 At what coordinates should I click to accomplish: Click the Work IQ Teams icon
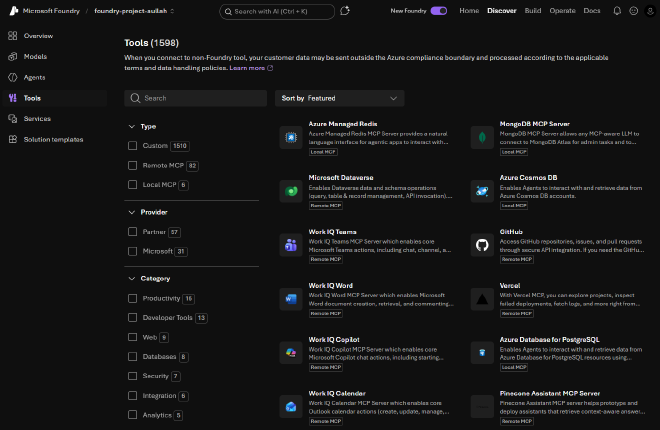291,245
